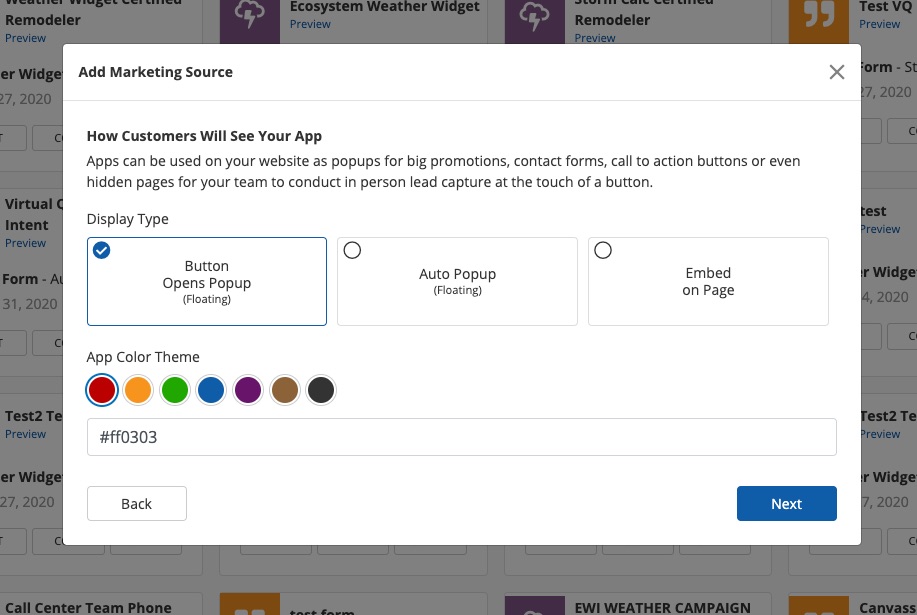Pick the orange color theme swatch
This screenshot has height=615, width=917.
(x=138, y=390)
